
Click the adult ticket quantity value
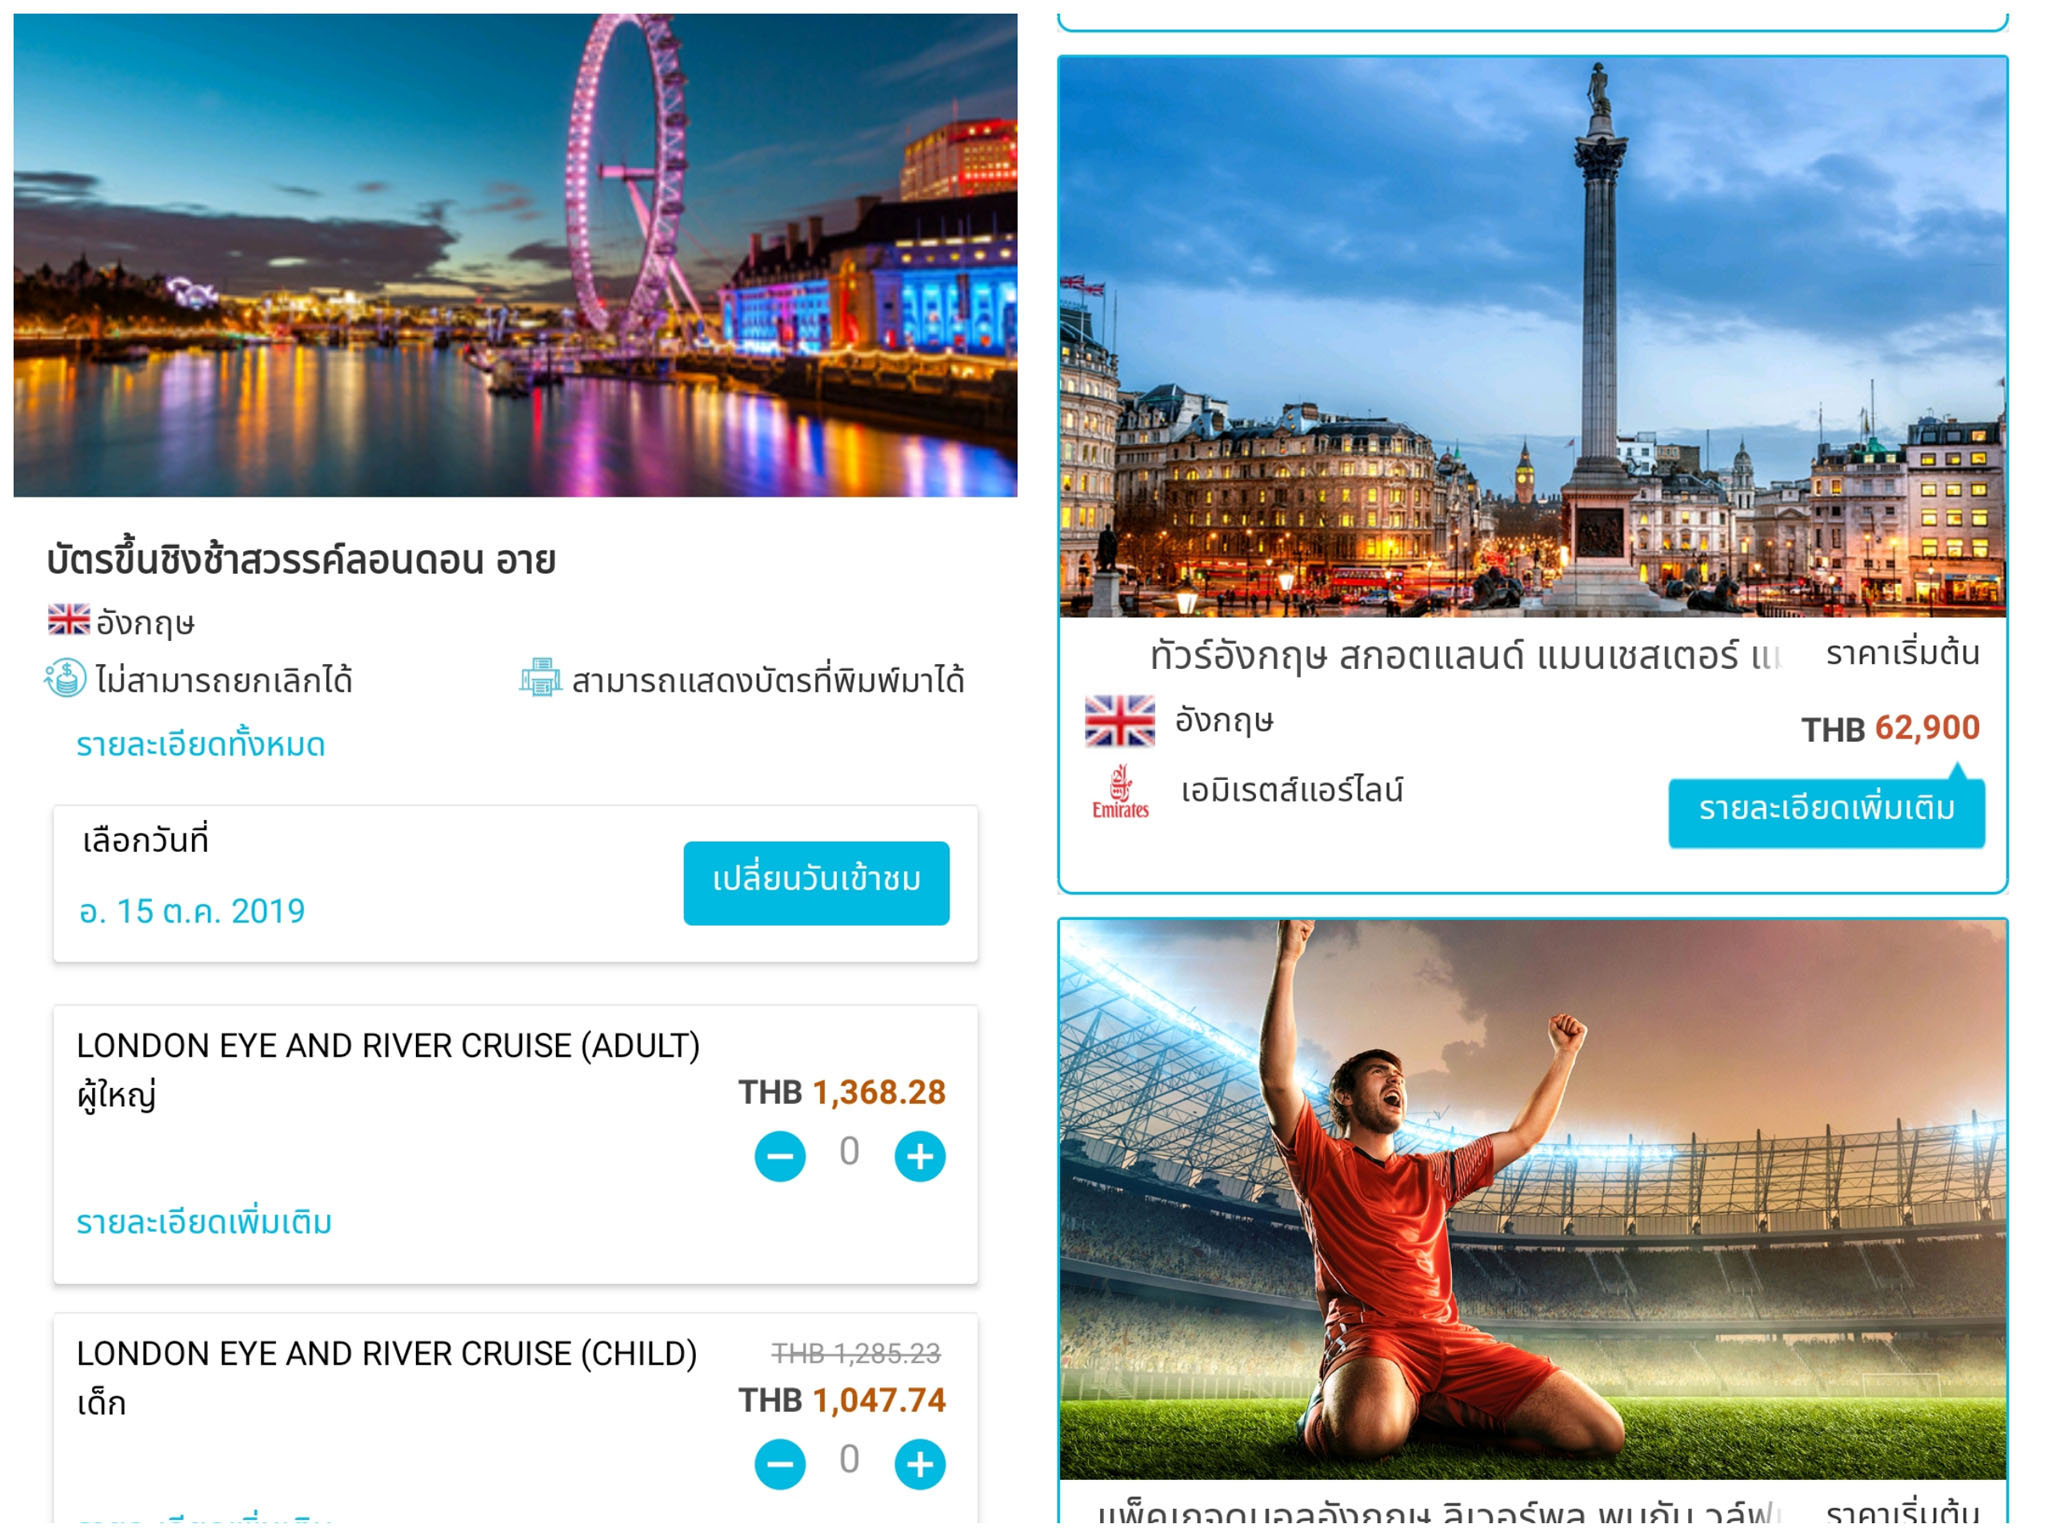click(849, 1152)
